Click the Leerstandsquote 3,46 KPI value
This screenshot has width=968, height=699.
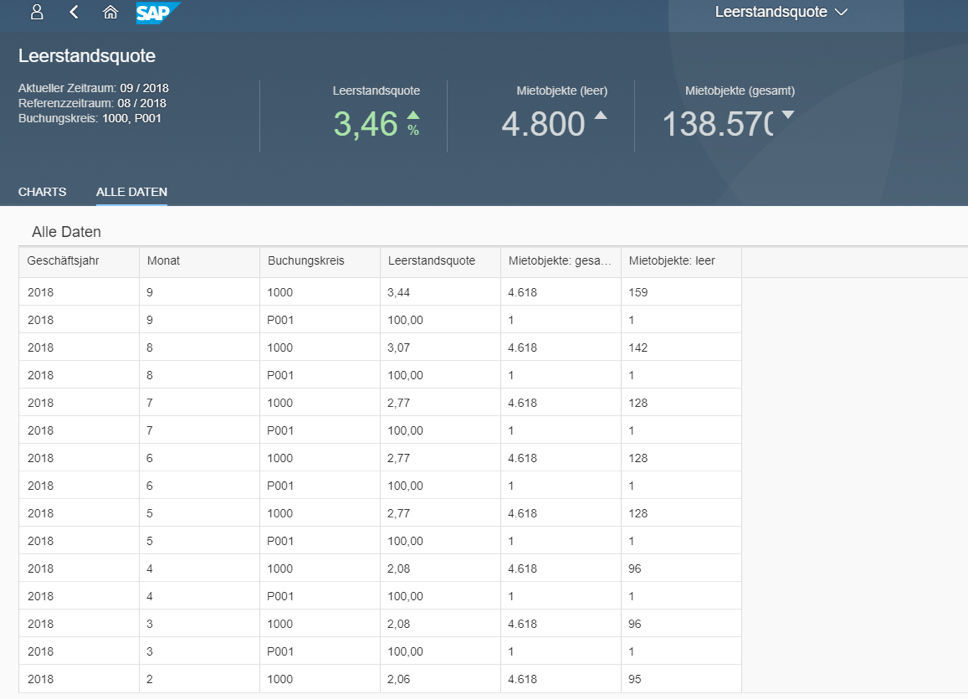(365, 124)
